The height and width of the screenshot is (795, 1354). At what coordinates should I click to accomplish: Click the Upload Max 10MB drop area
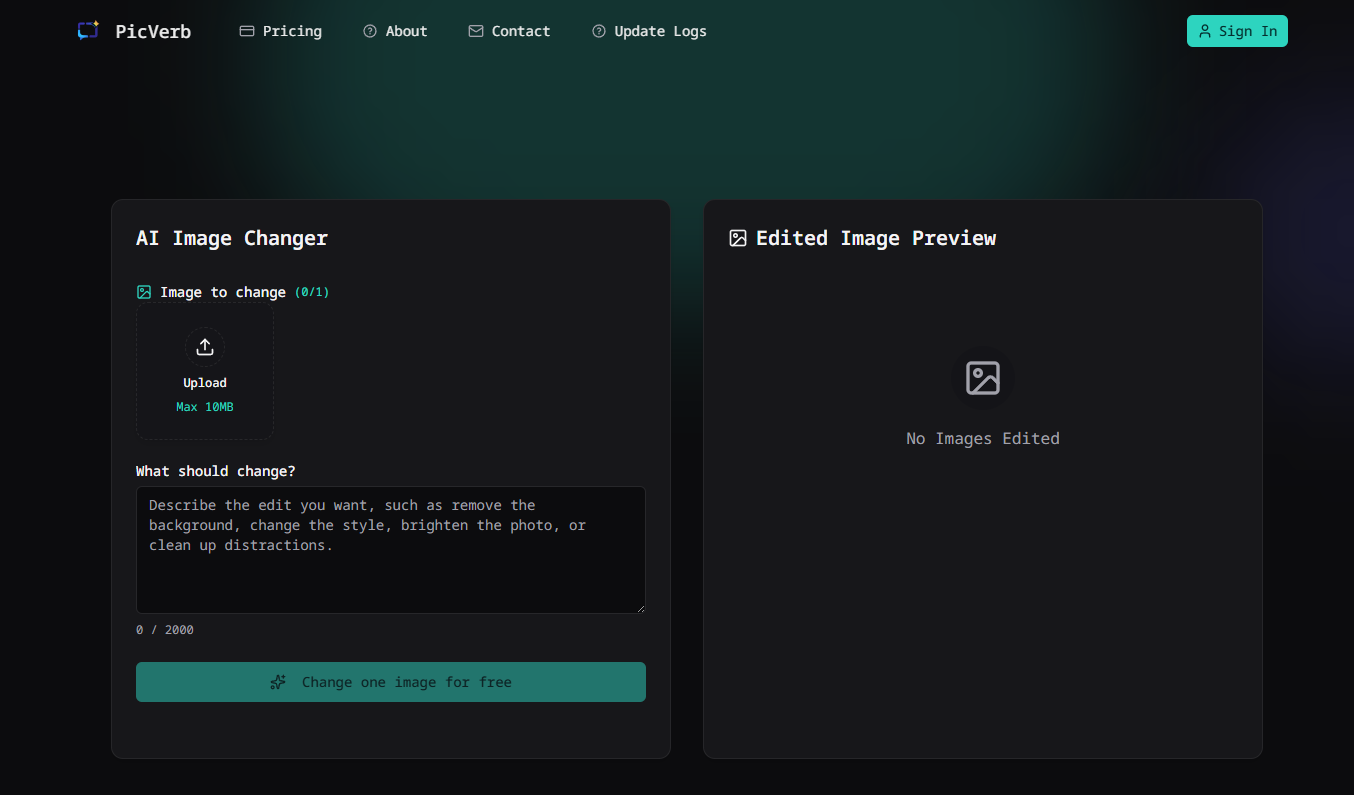pyautogui.click(x=205, y=372)
